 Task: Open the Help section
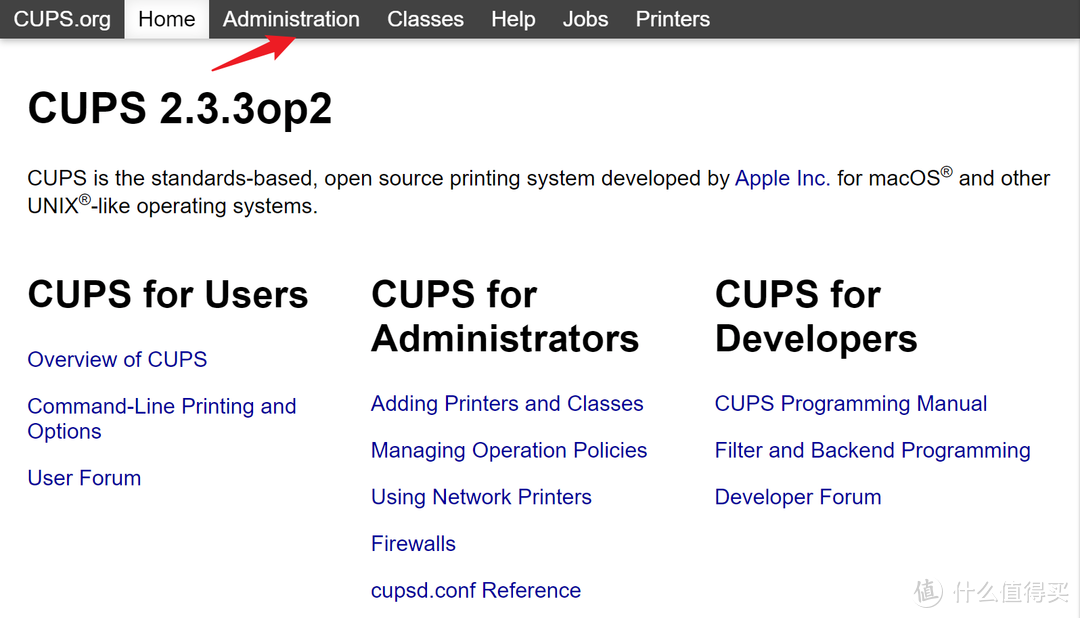(x=513, y=19)
